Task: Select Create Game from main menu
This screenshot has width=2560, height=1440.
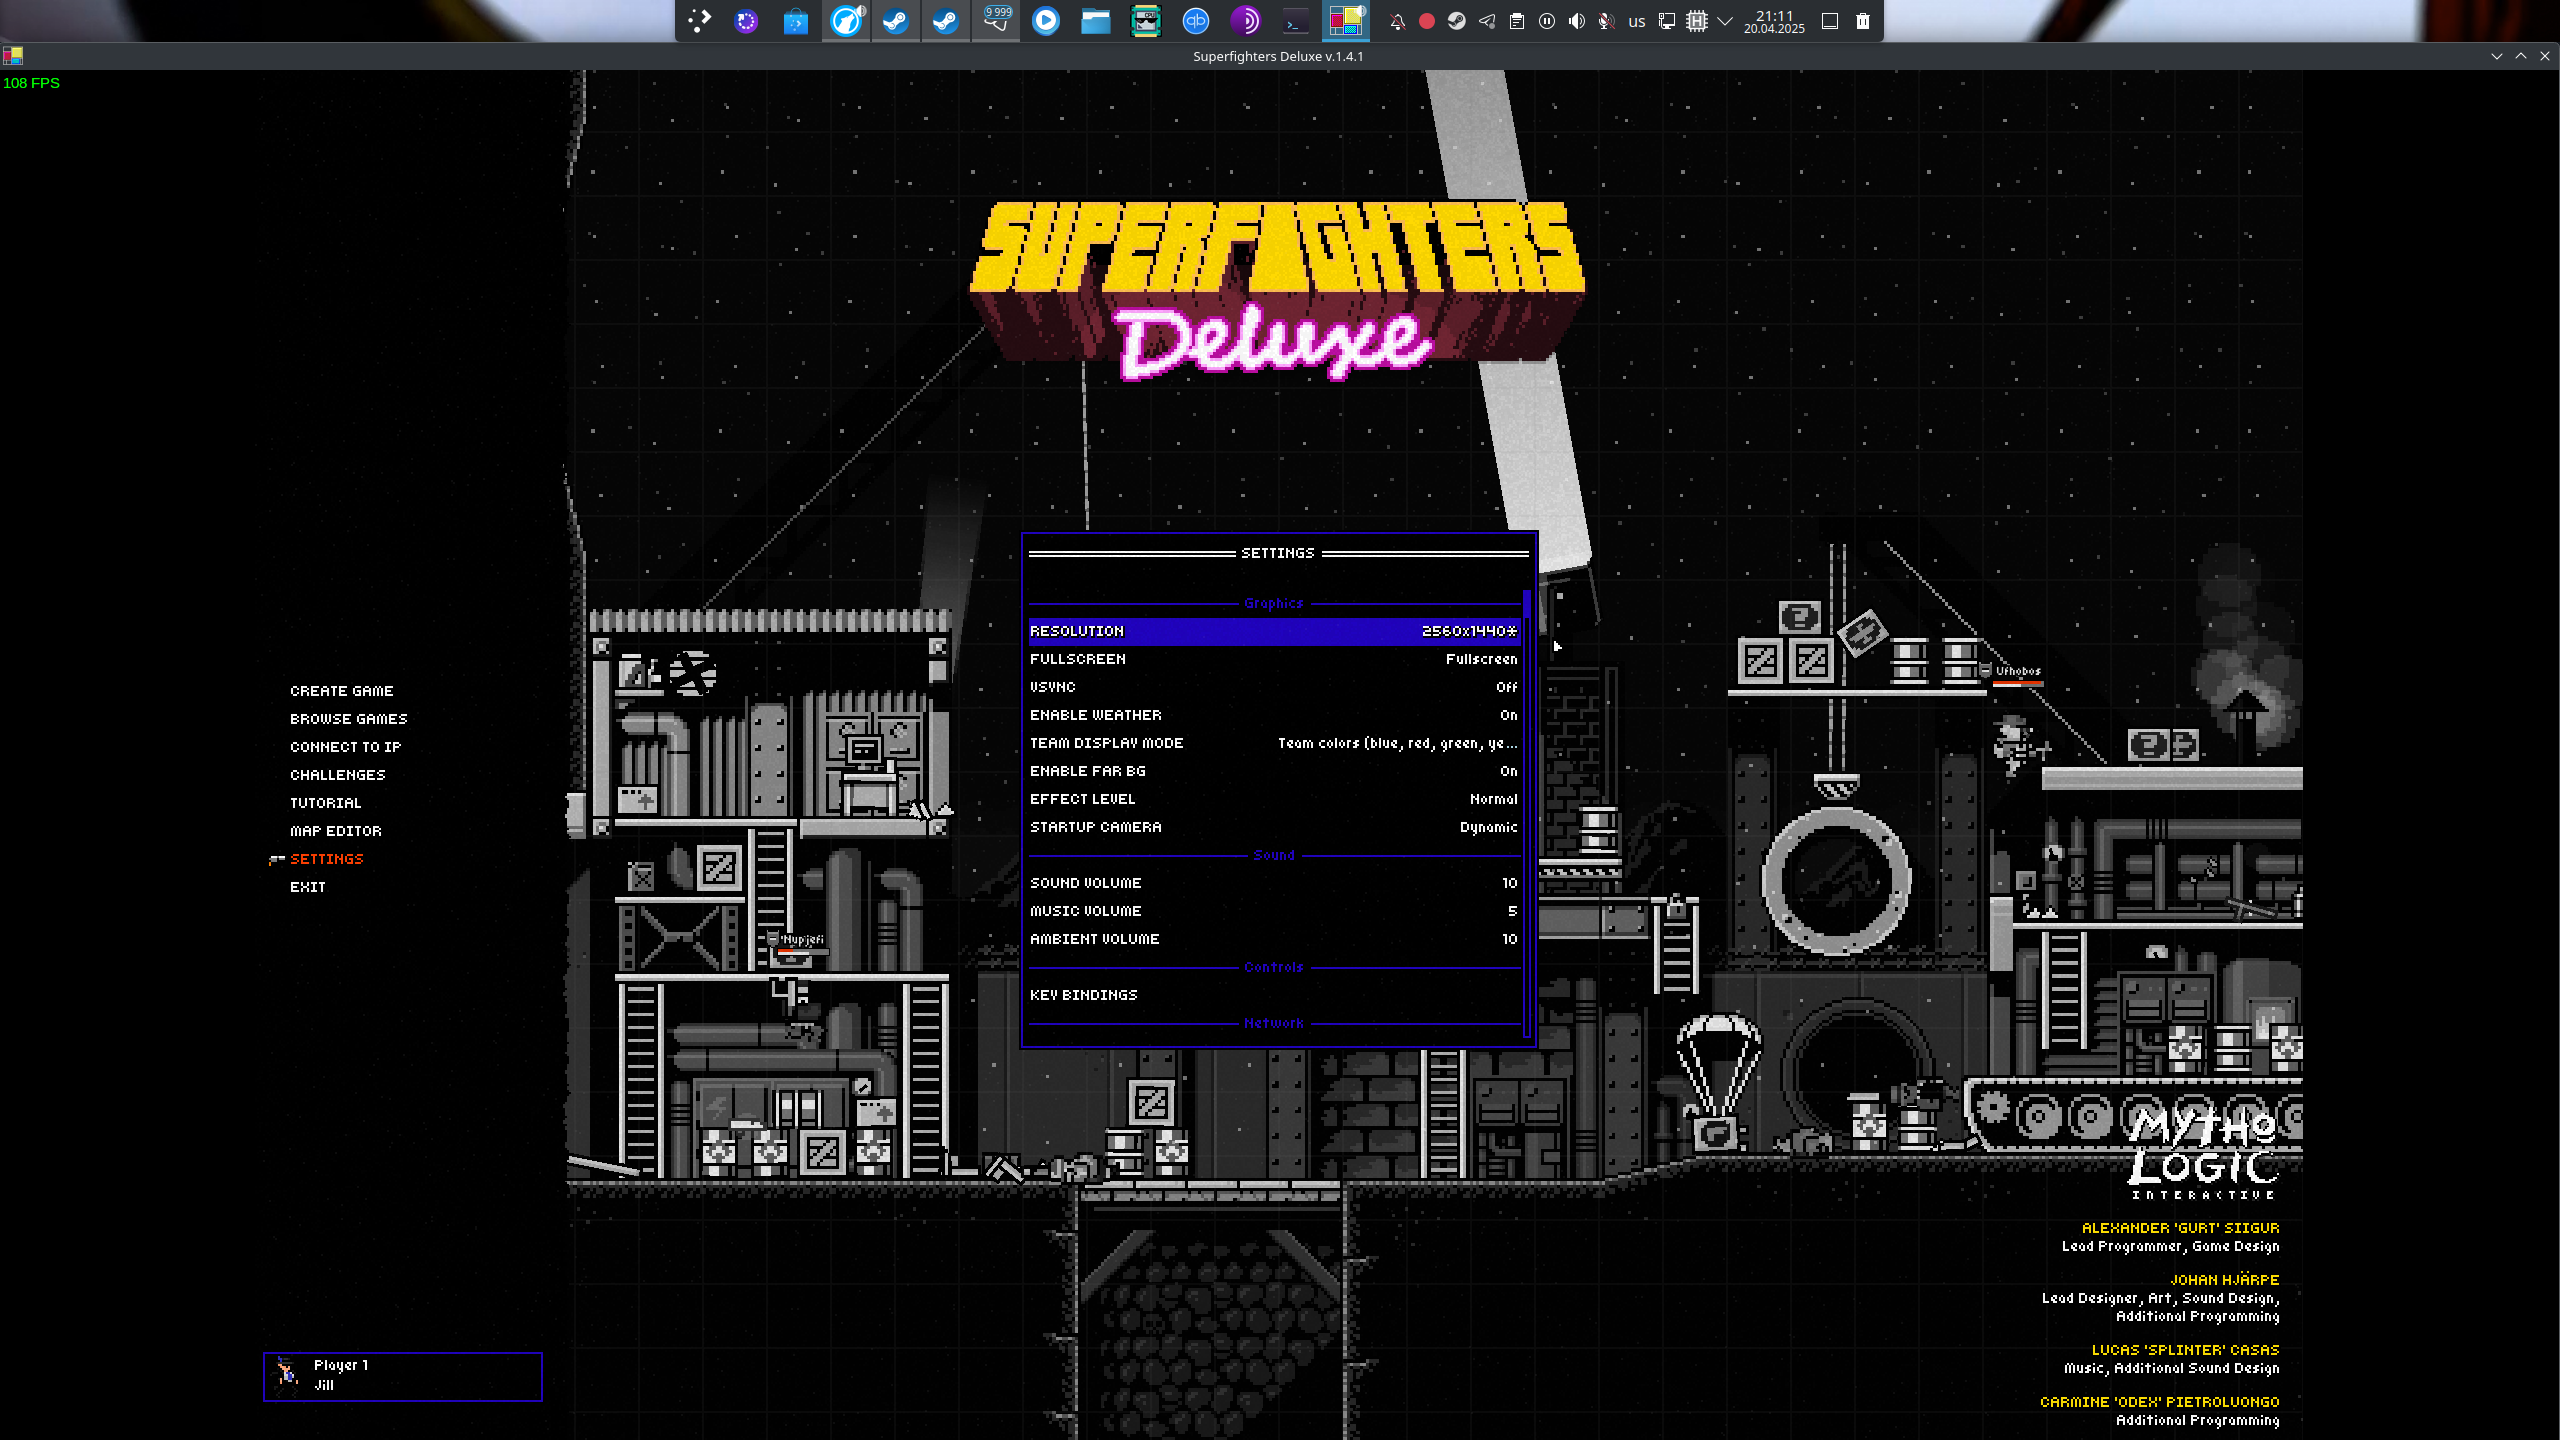Action: 341,691
